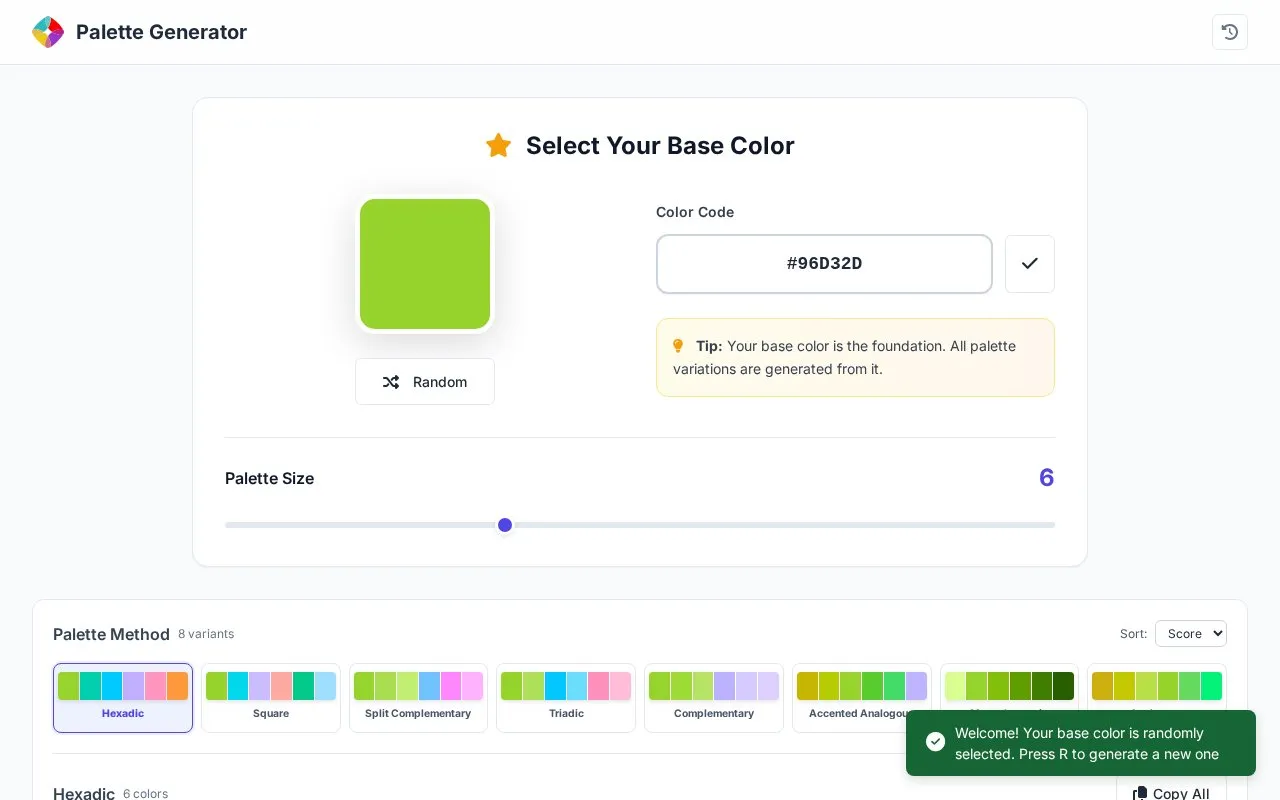Generate a Random base color
1280x800 pixels.
tap(425, 382)
